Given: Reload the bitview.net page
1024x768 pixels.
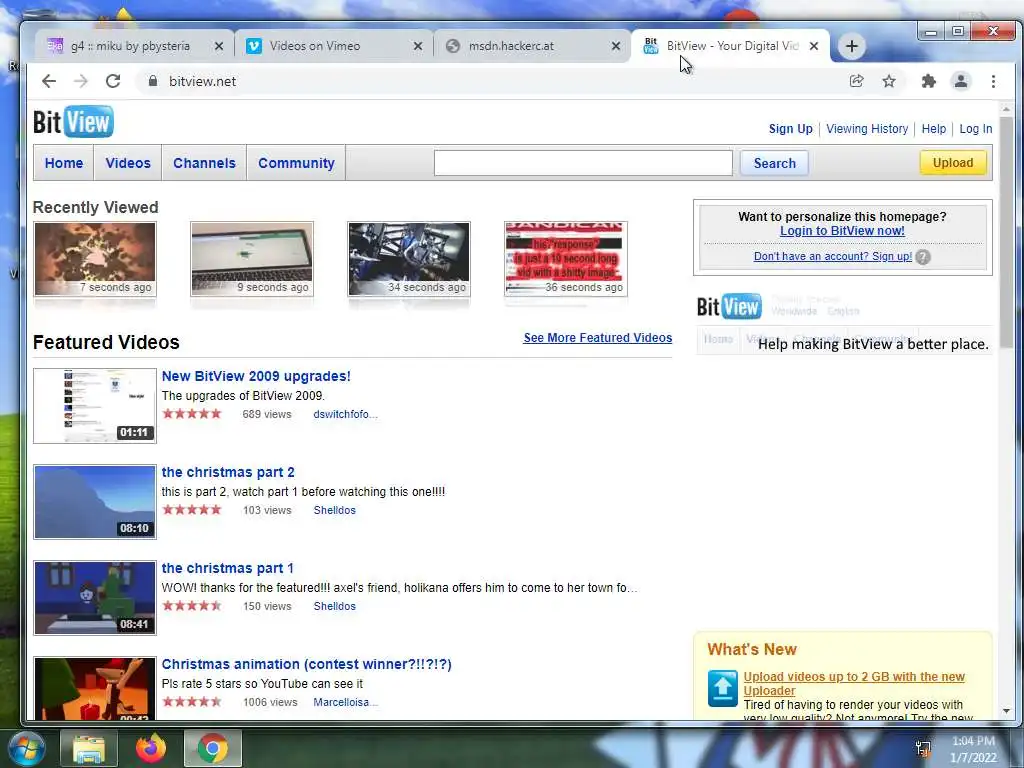Looking at the screenshot, I should point(113,81).
